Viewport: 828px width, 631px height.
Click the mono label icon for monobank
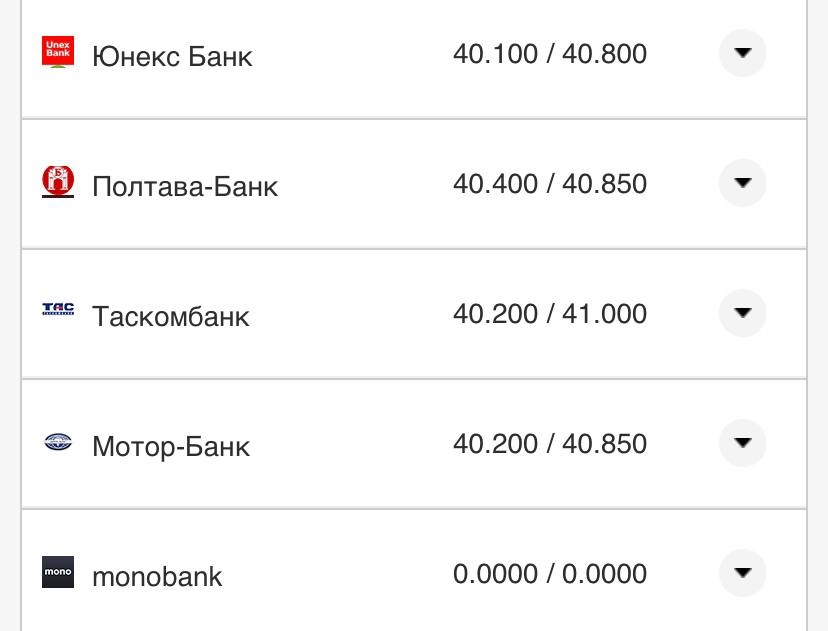click(58, 573)
